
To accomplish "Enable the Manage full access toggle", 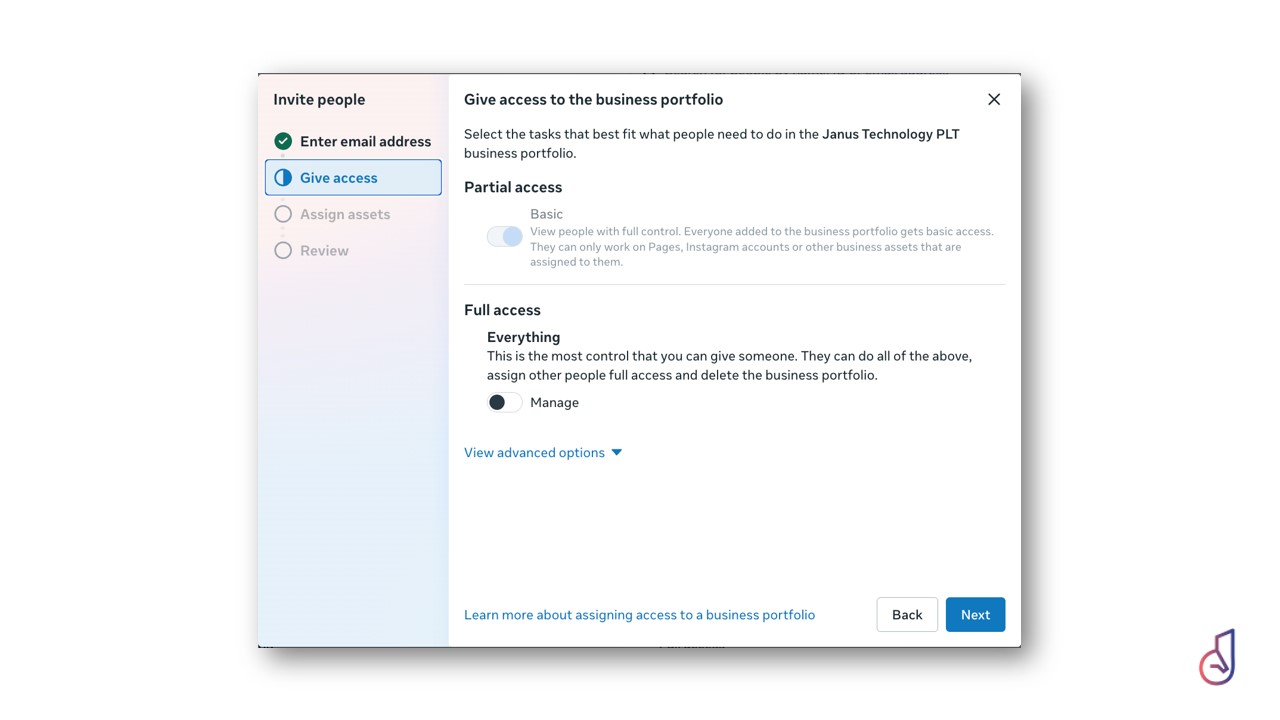I will click(505, 402).
